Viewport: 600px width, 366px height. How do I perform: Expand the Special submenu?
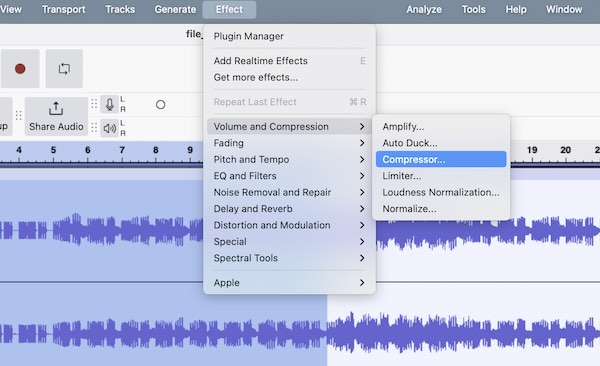pos(289,242)
